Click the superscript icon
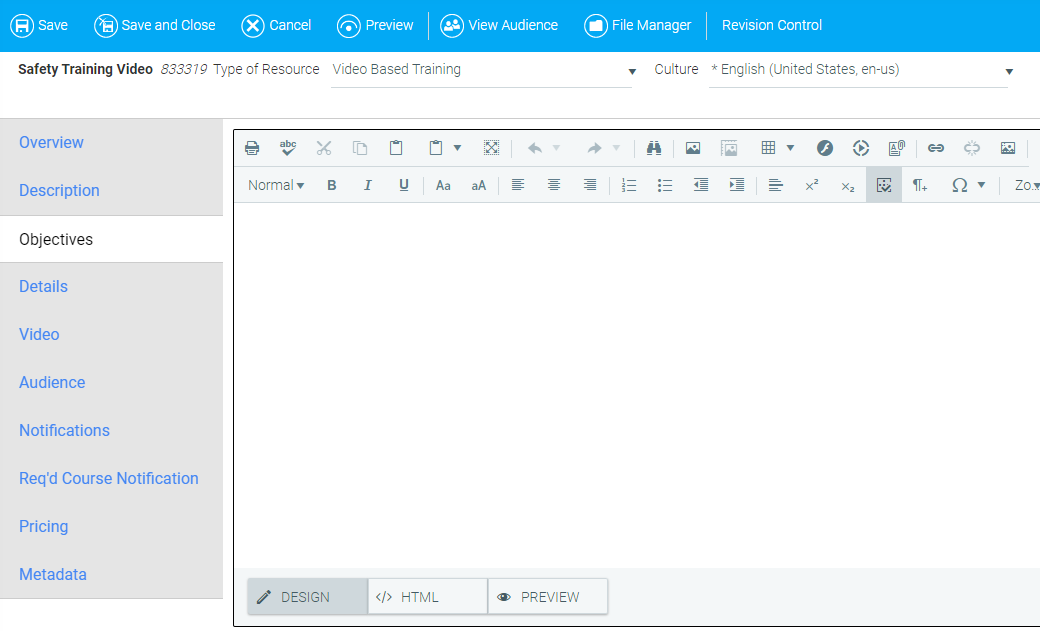 (812, 185)
